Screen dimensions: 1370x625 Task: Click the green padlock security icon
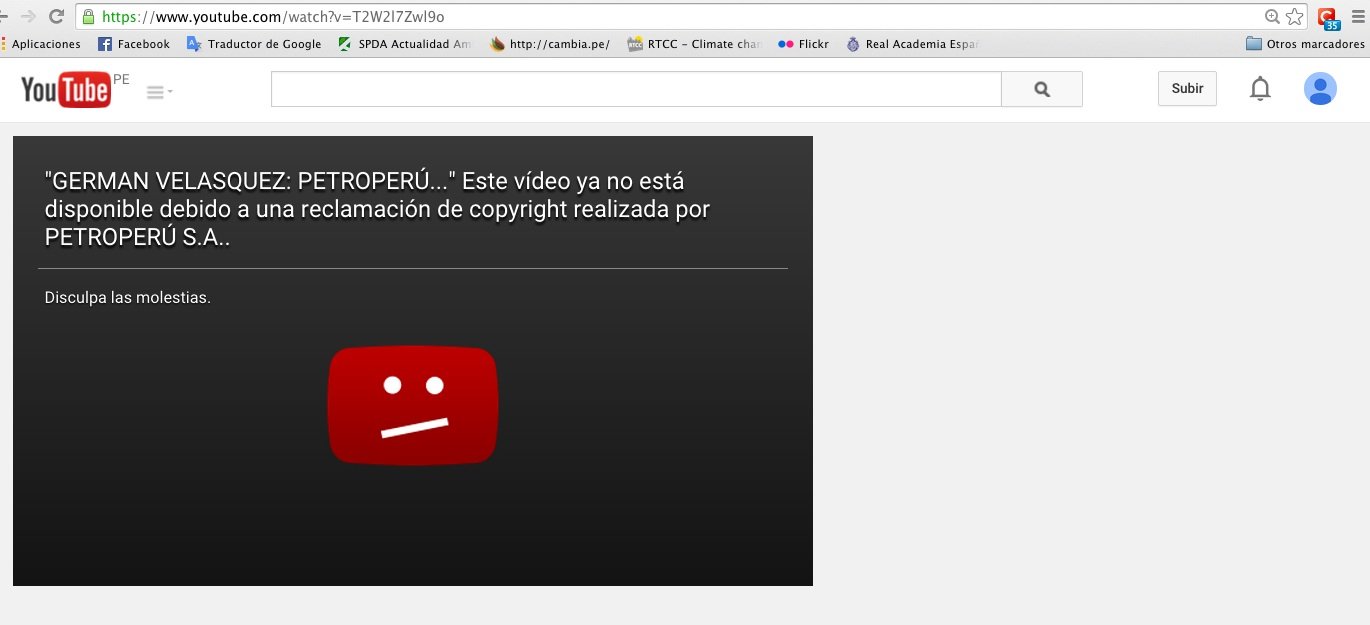88,16
